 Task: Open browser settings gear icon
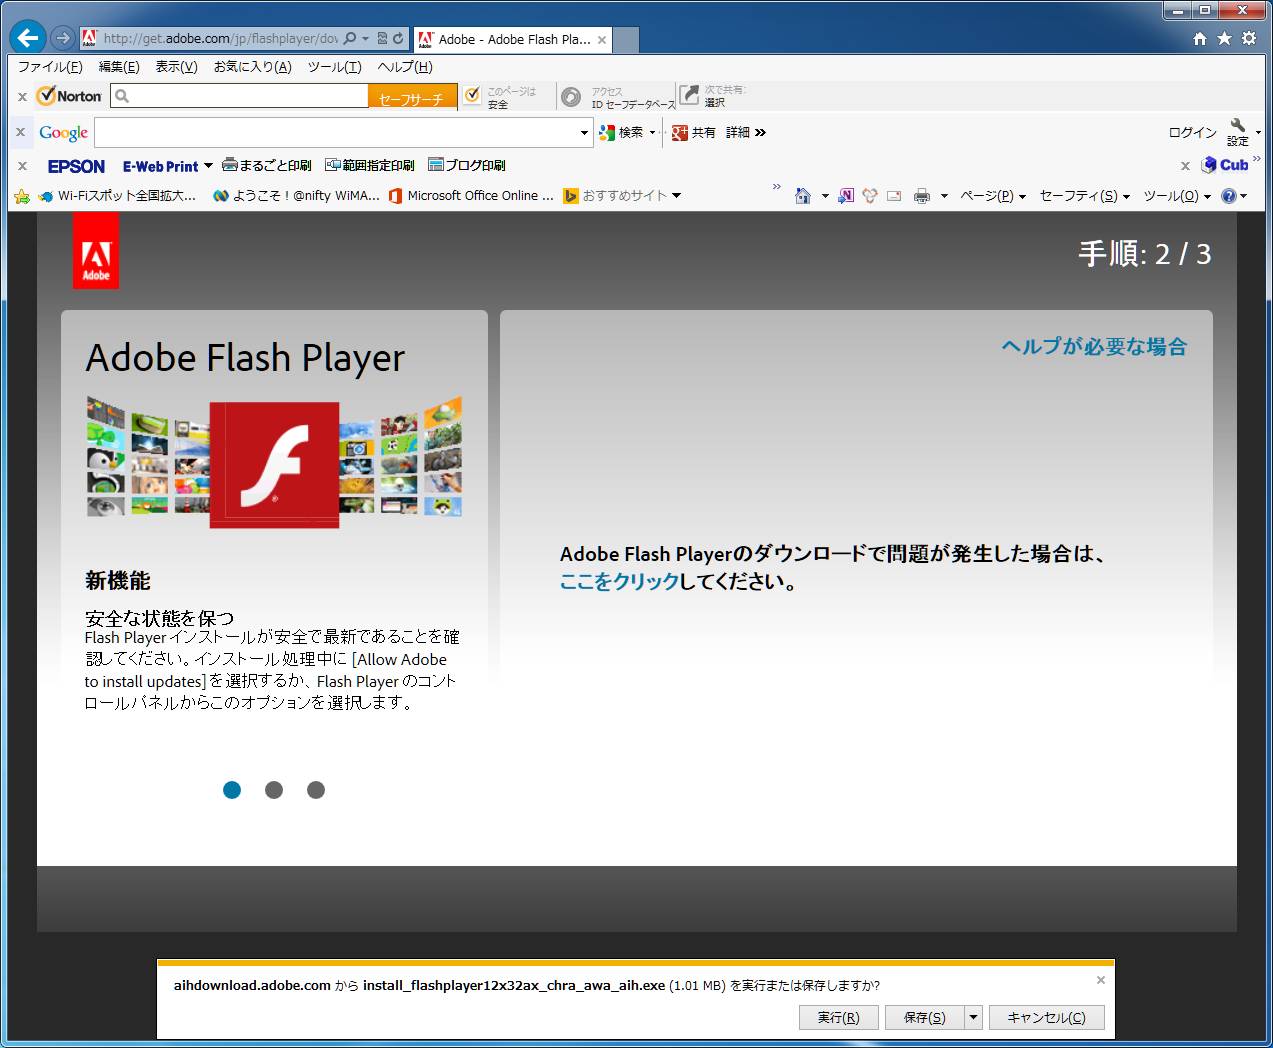(1248, 39)
